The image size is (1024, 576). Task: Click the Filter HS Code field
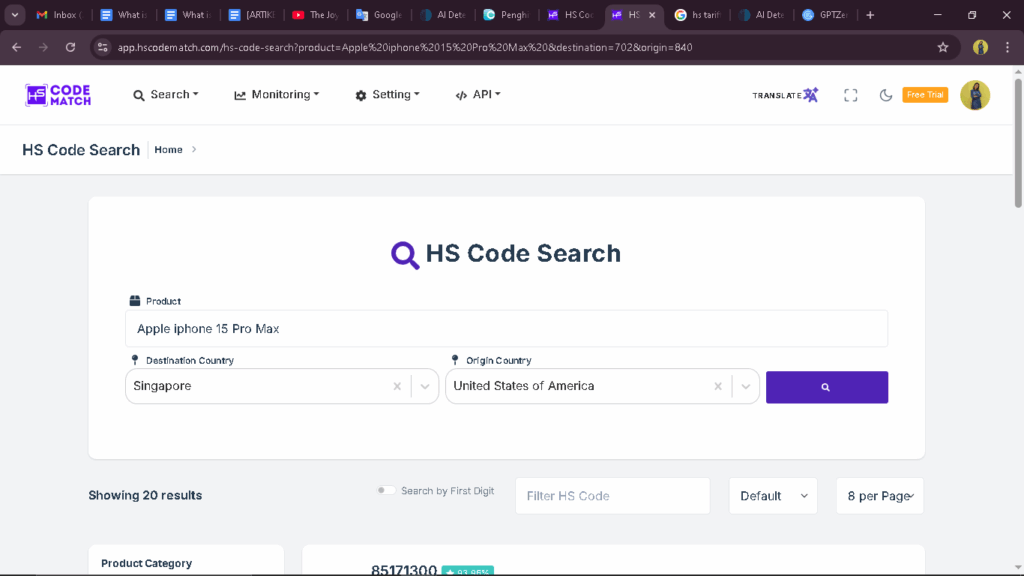click(x=612, y=496)
